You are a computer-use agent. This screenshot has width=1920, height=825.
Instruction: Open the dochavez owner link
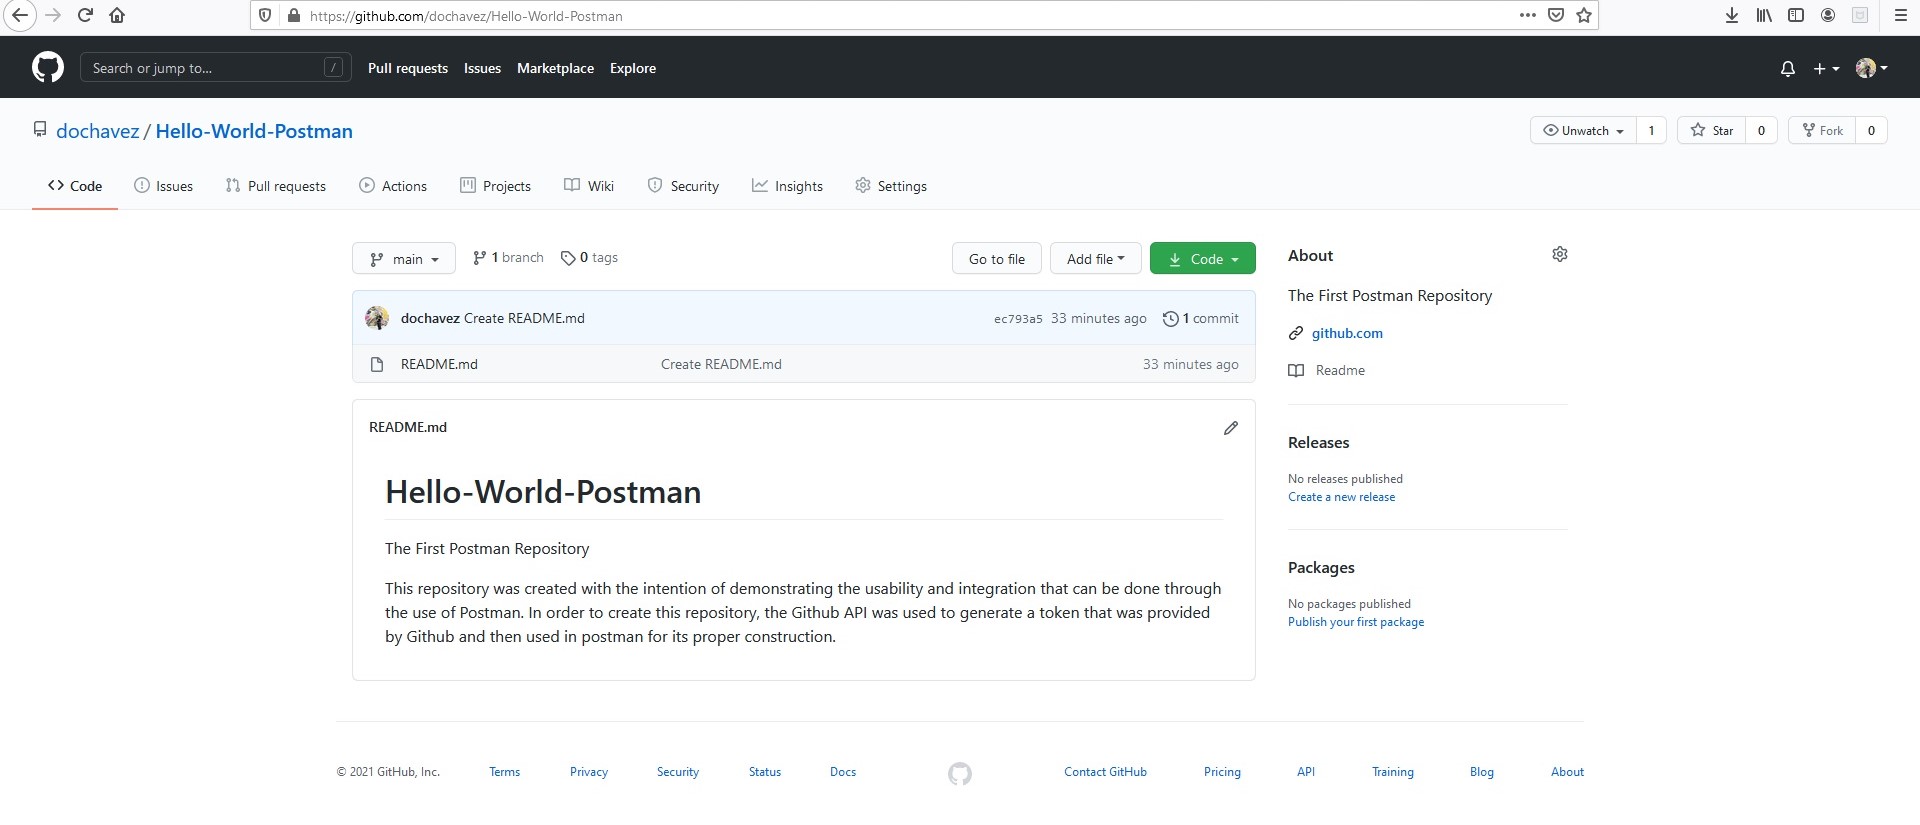(x=98, y=131)
